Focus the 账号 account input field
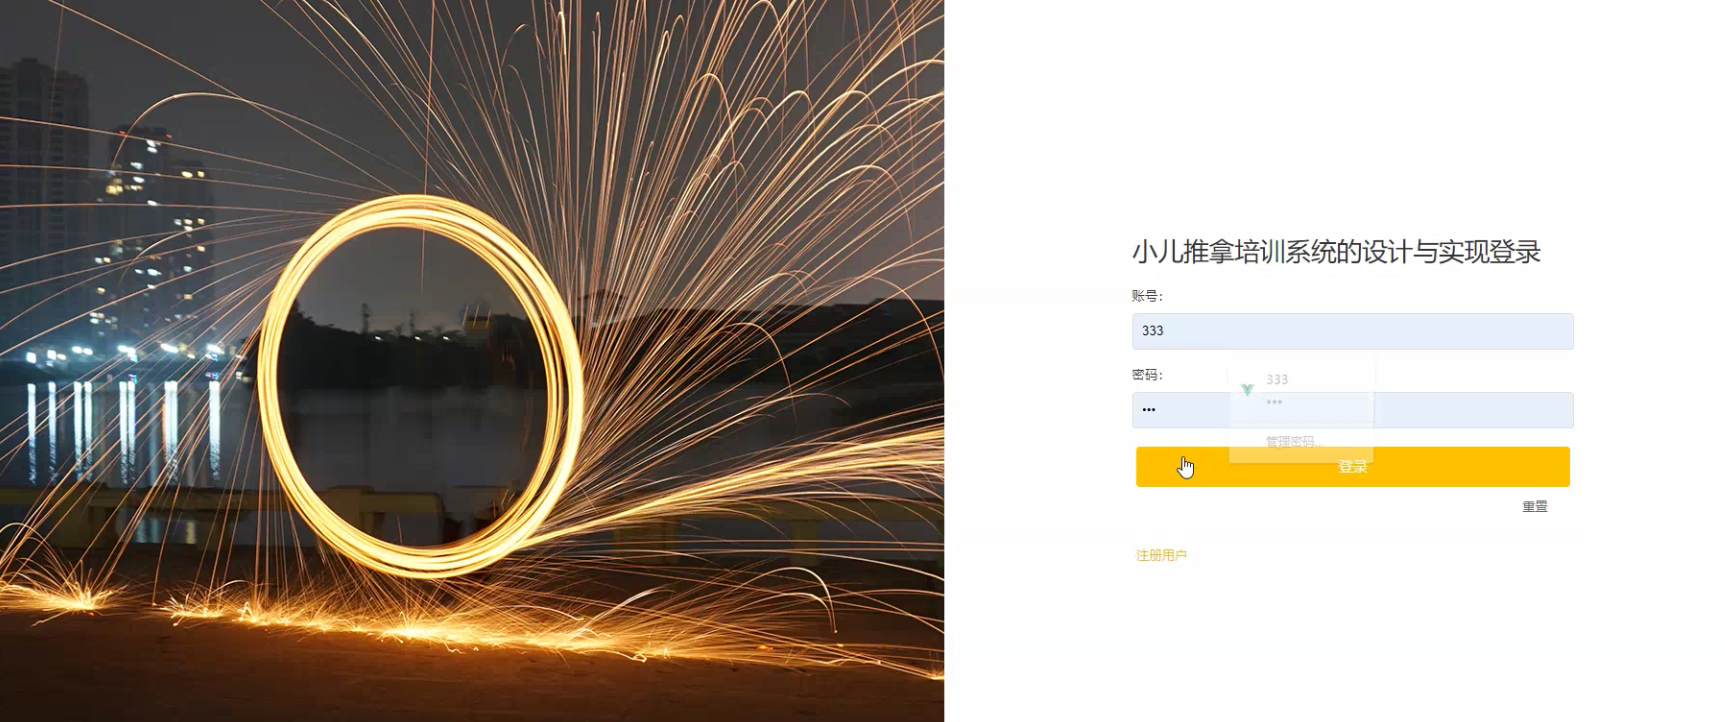This screenshot has height=722, width=1725. coord(1352,331)
